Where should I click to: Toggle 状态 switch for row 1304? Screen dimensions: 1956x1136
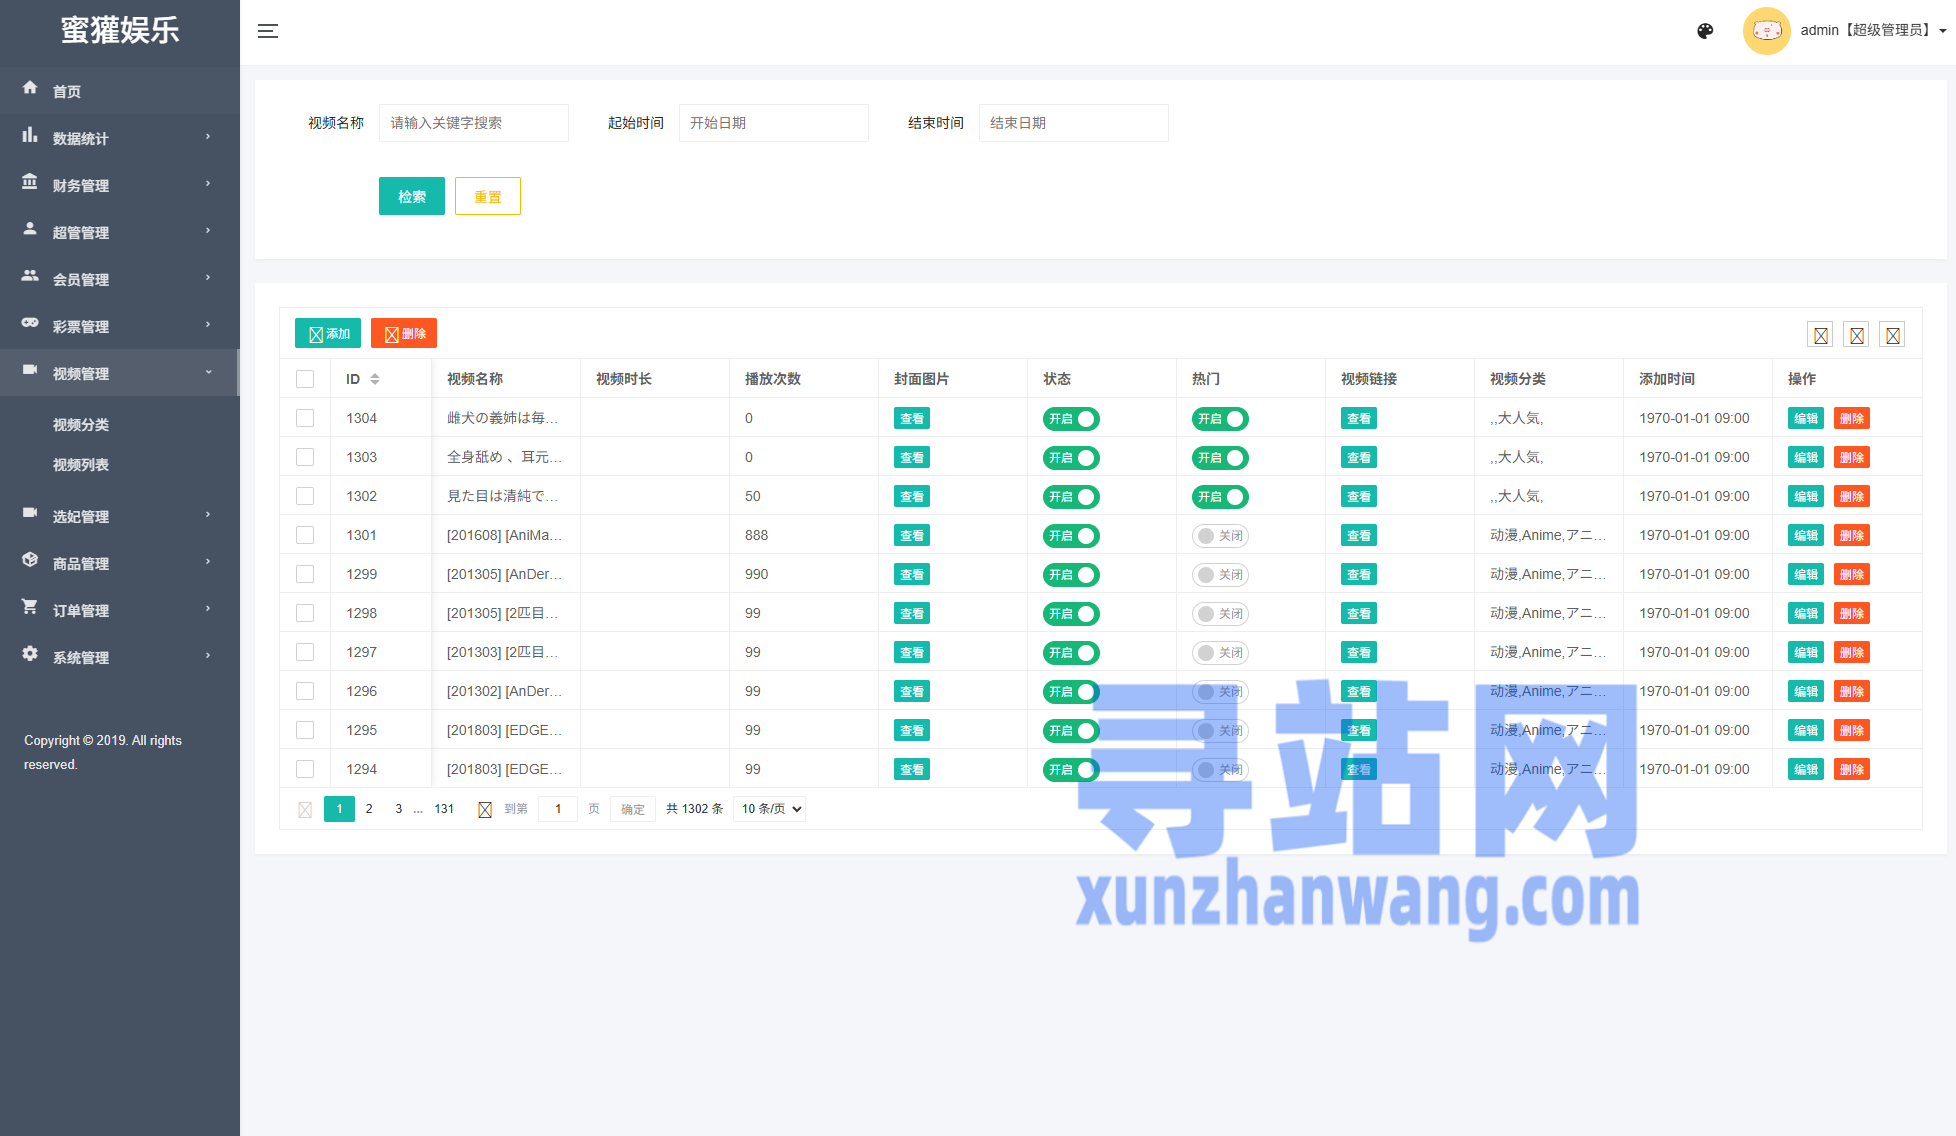point(1070,419)
